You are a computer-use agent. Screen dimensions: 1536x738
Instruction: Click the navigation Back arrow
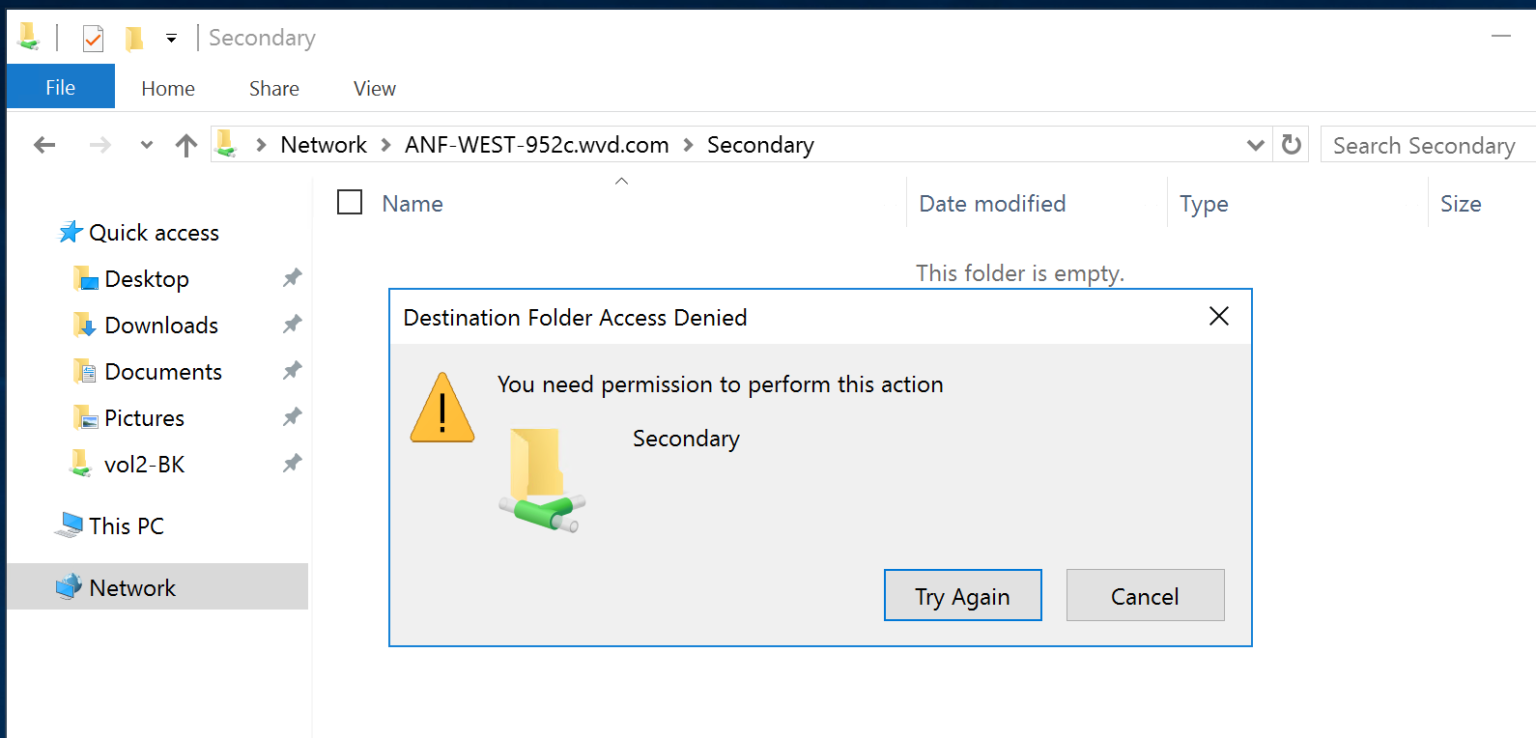[x=44, y=144]
